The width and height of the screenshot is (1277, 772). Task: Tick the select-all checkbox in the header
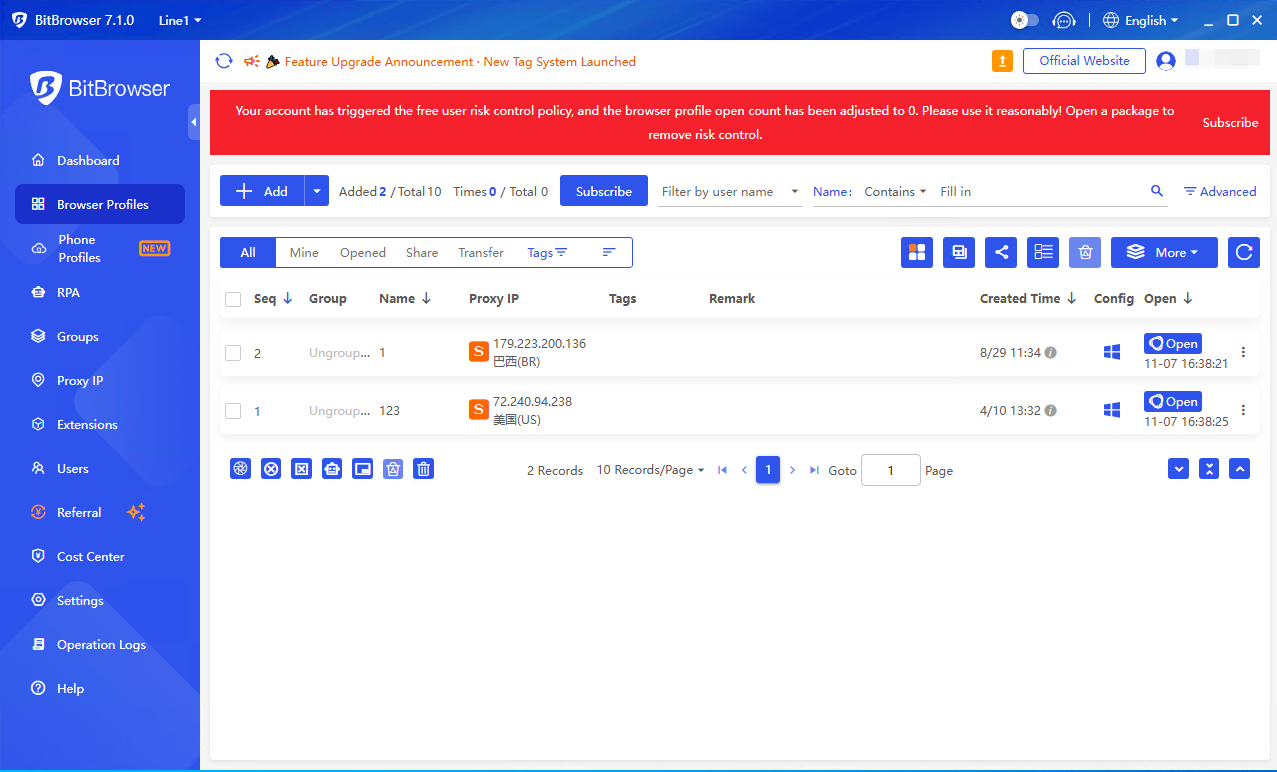coord(233,299)
